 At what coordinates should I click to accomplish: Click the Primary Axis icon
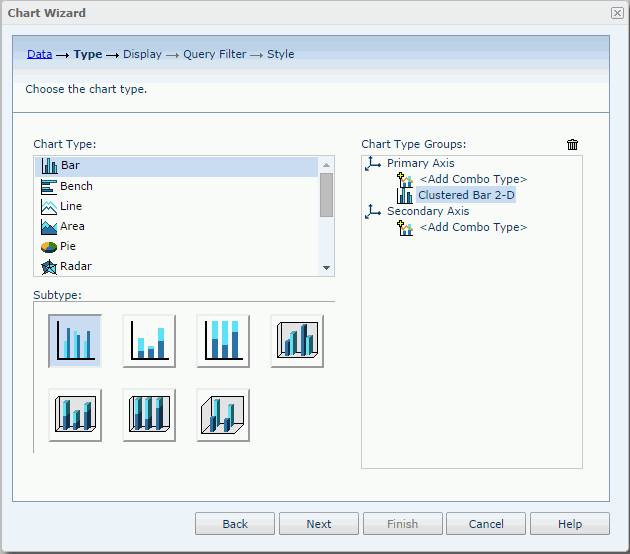click(373, 164)
